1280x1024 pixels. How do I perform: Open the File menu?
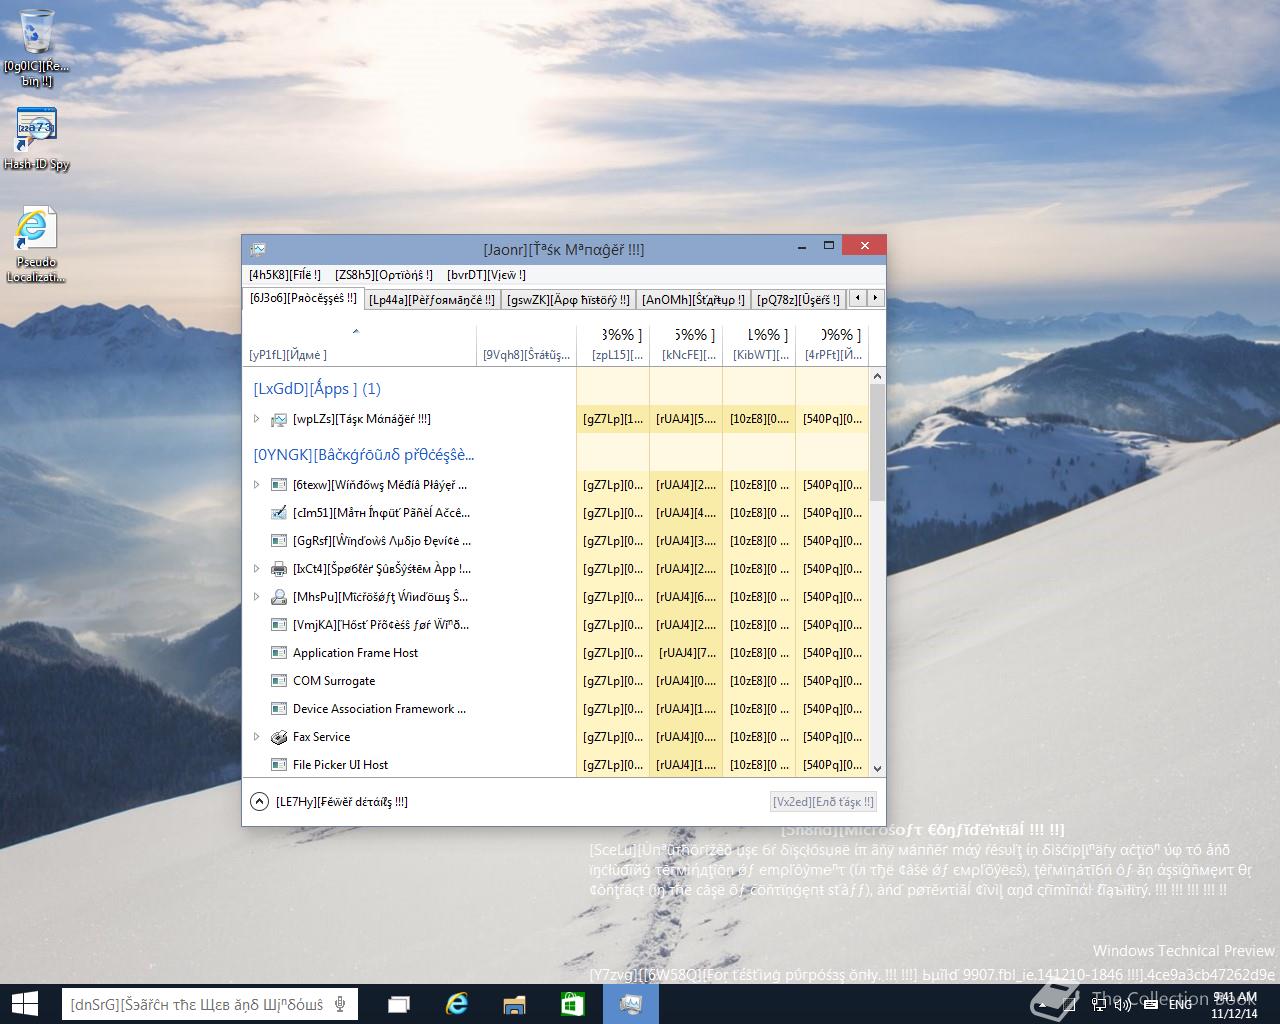(285, 275)
